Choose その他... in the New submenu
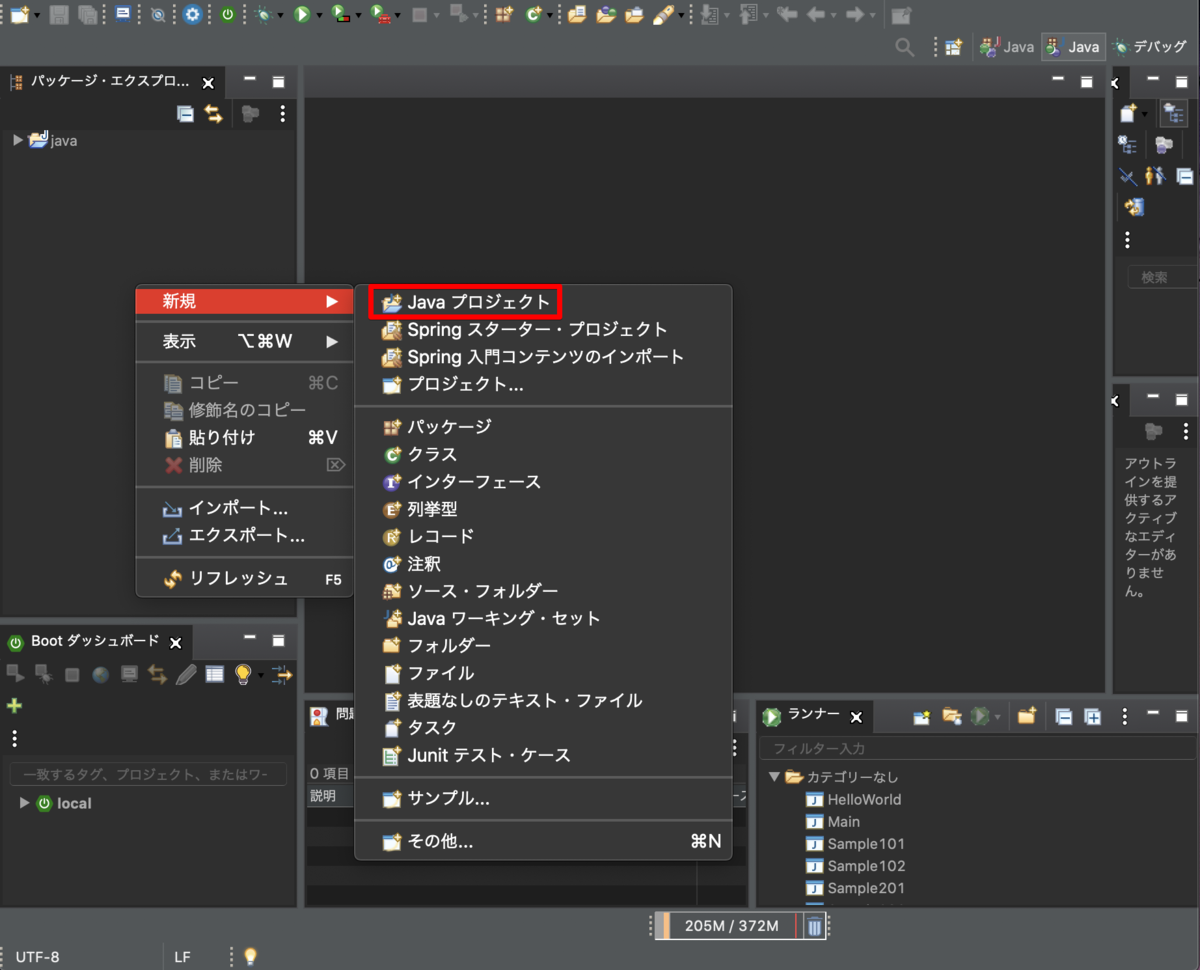1200x970 pixels. (x=543, y=841)
